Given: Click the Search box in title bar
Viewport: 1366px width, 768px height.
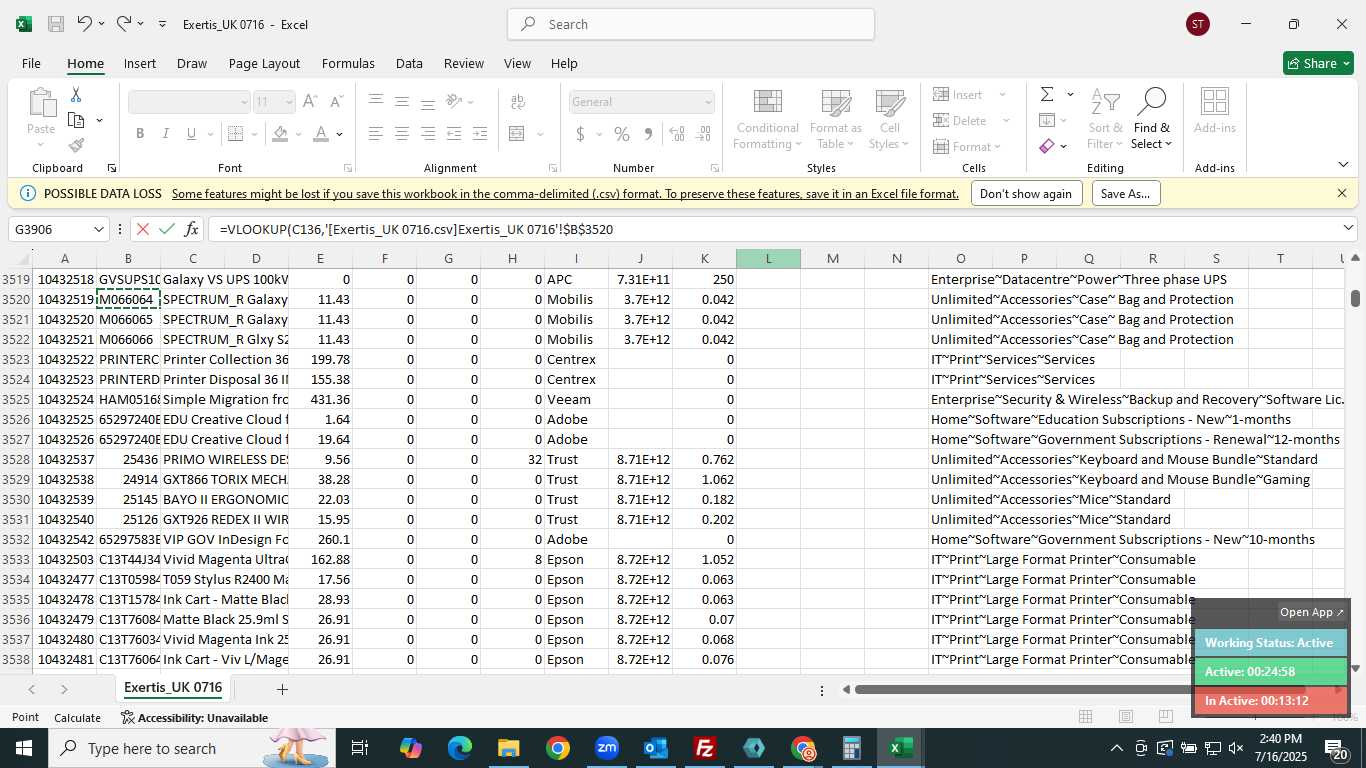Looking at the screenshot, I should coord(691,24).
